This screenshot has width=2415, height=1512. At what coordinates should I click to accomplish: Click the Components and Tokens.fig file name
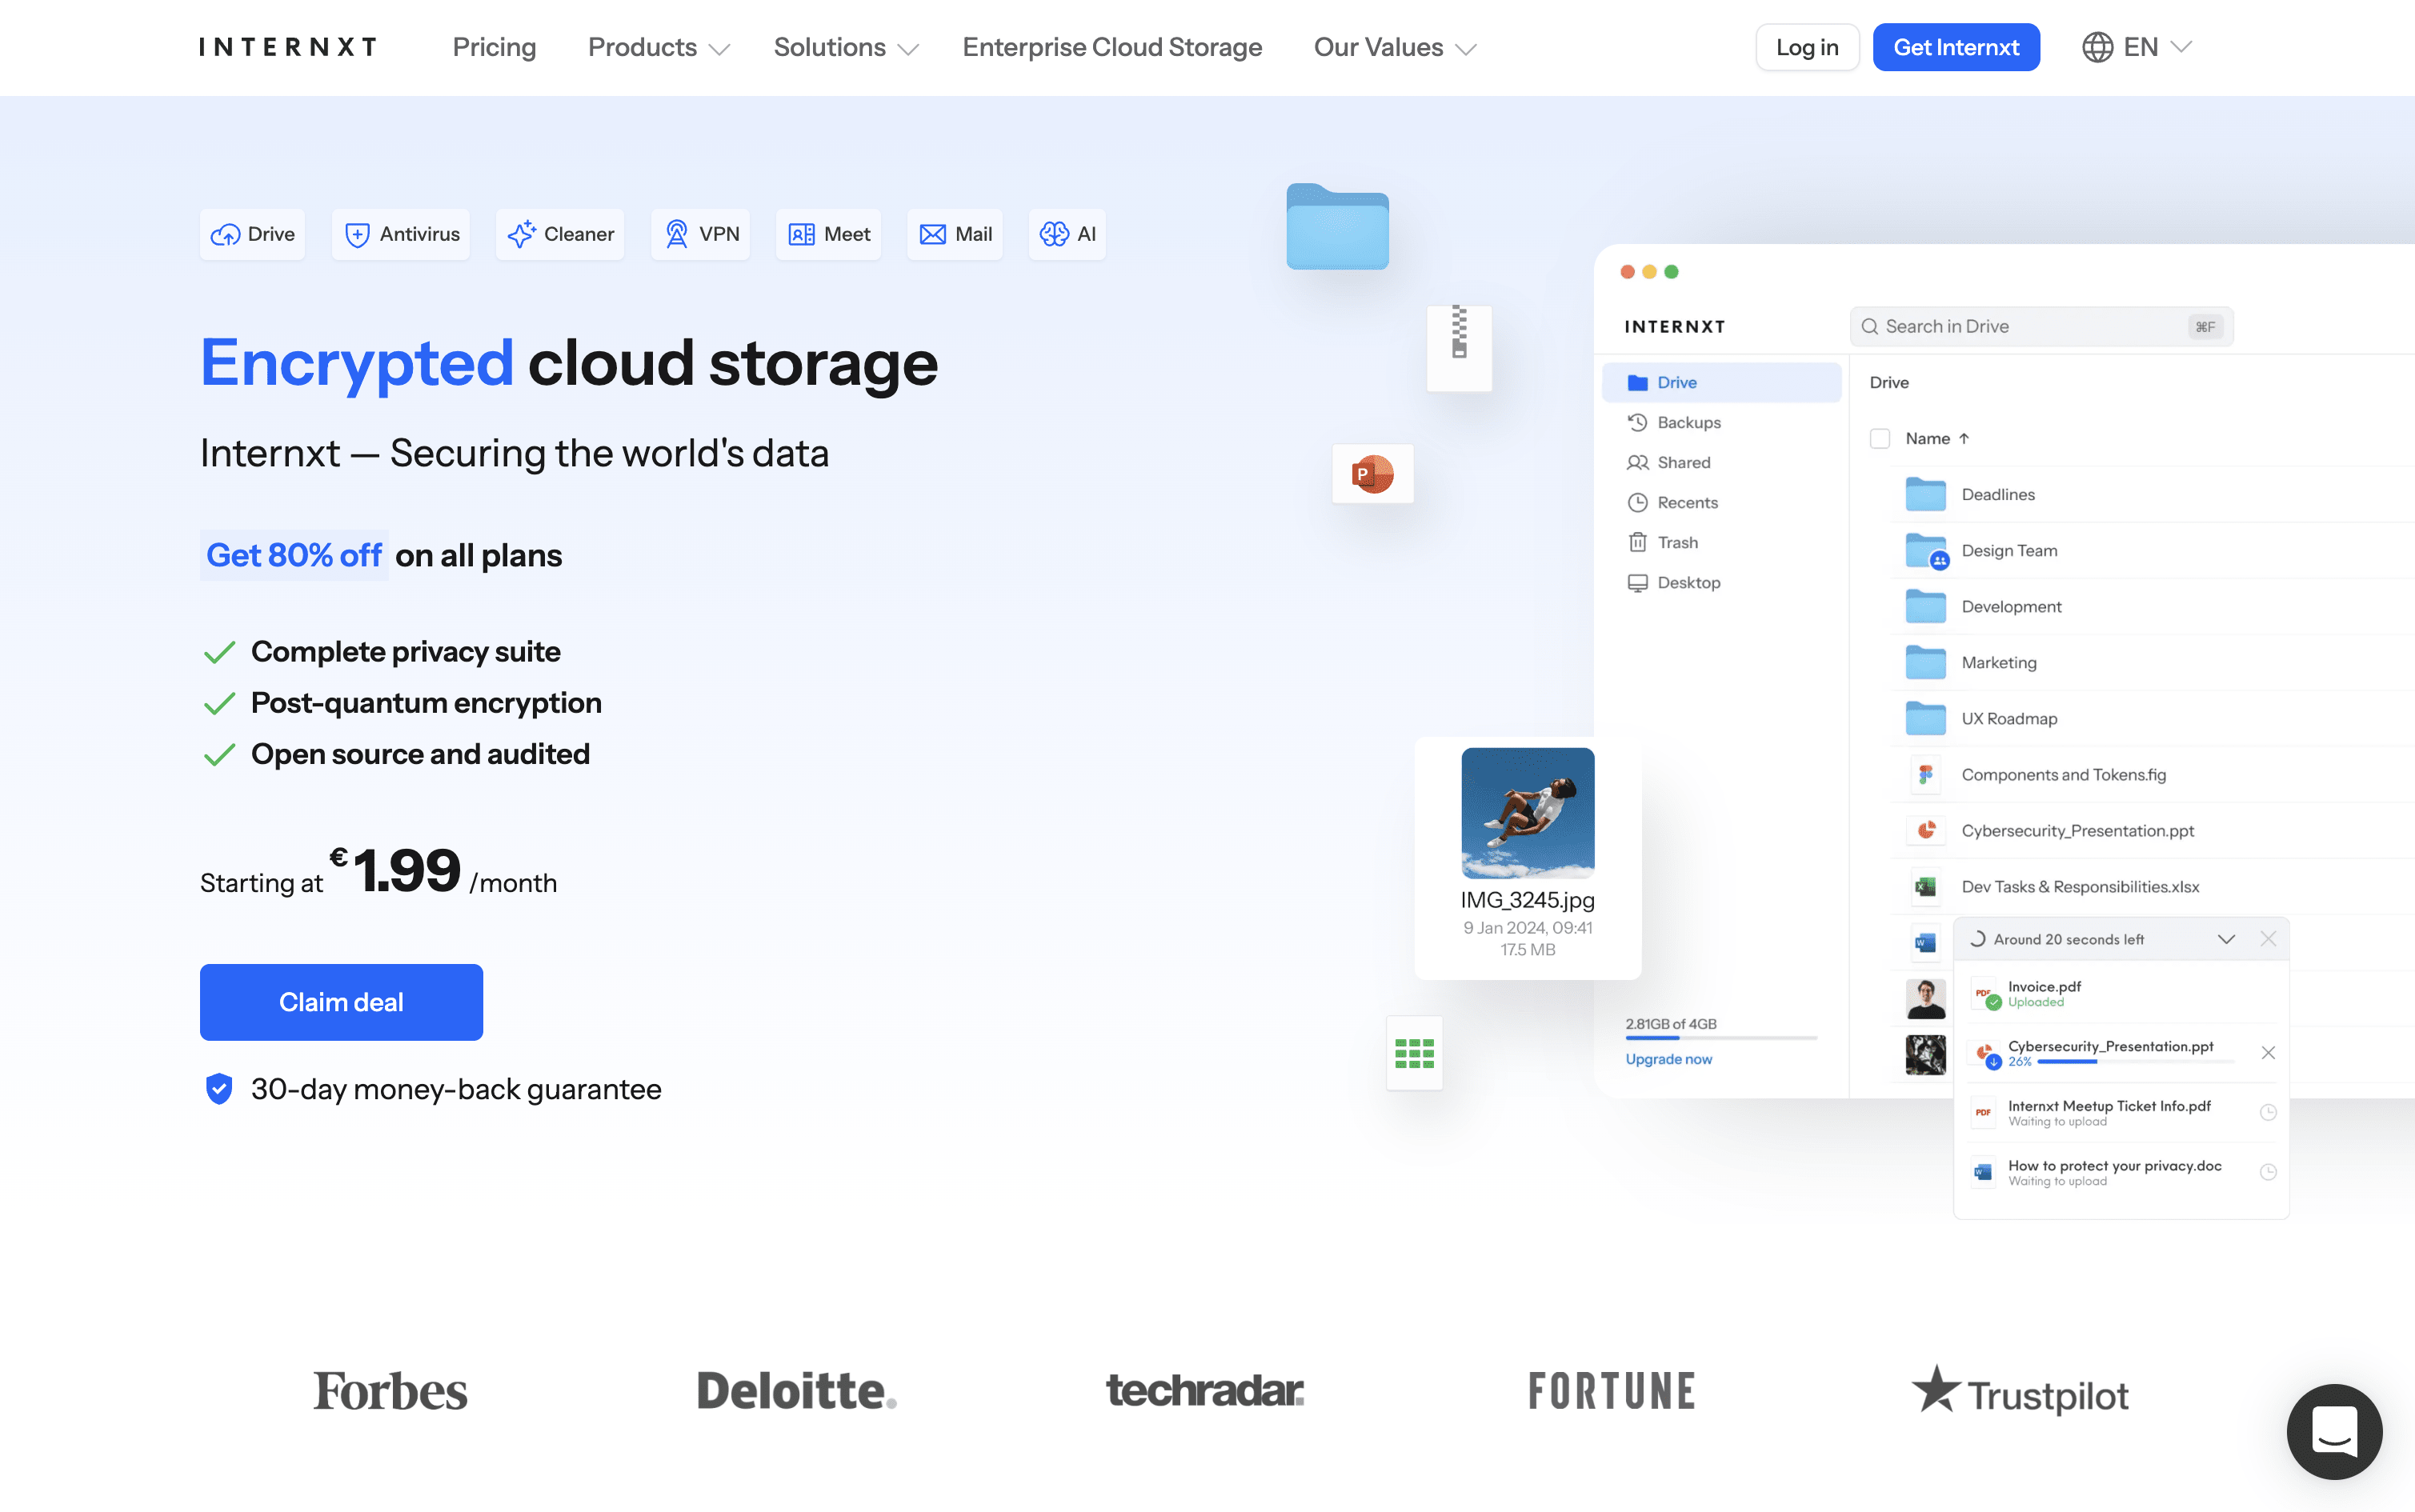[2063, 775]
